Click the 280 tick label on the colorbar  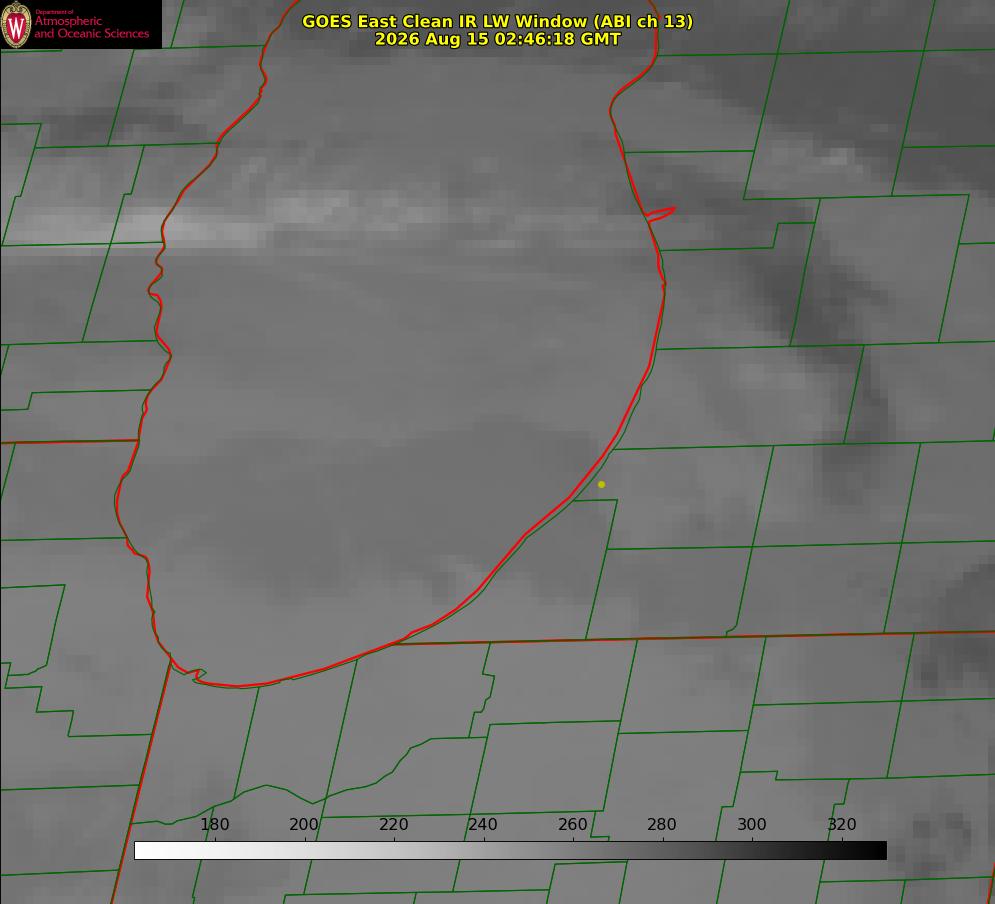(x=662, y=825)
